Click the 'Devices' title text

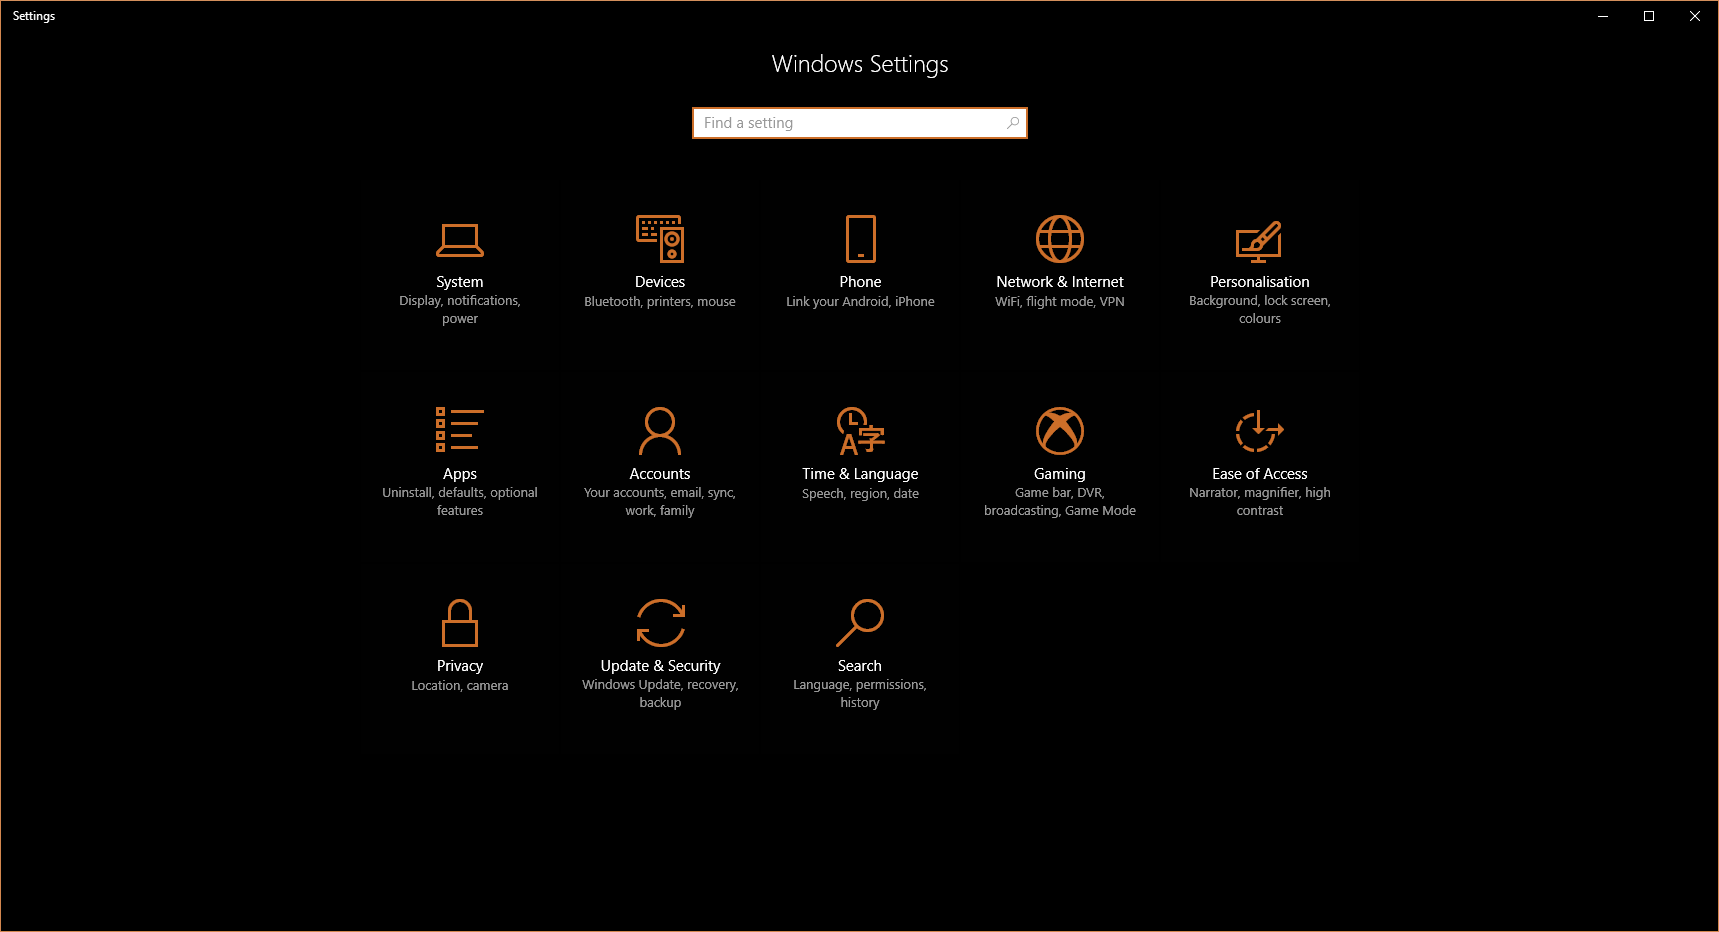[x=660, y=282]
